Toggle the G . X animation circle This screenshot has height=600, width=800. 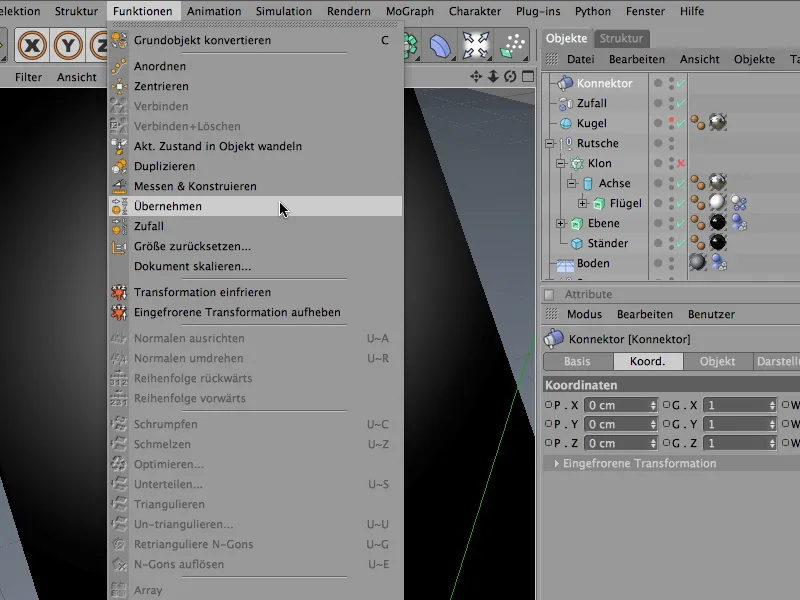click(666, 405)
